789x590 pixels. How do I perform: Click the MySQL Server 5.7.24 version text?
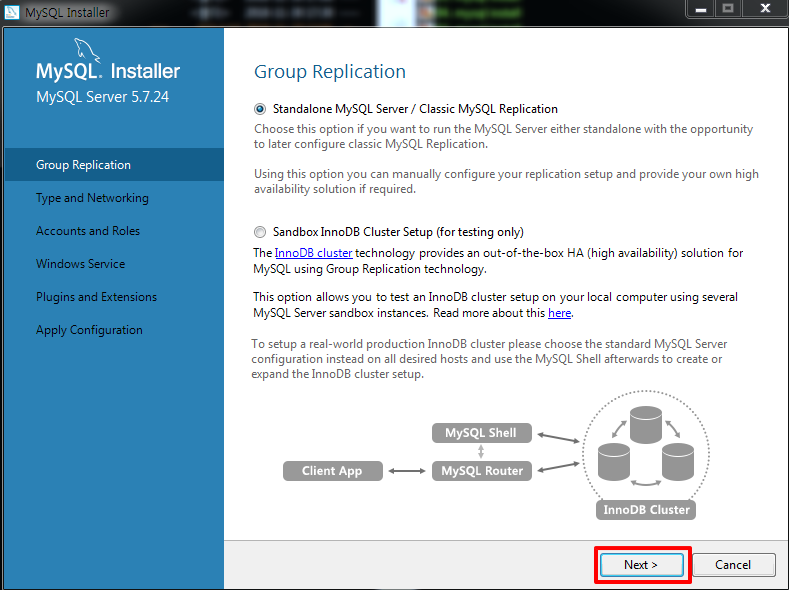click(103, 97)
